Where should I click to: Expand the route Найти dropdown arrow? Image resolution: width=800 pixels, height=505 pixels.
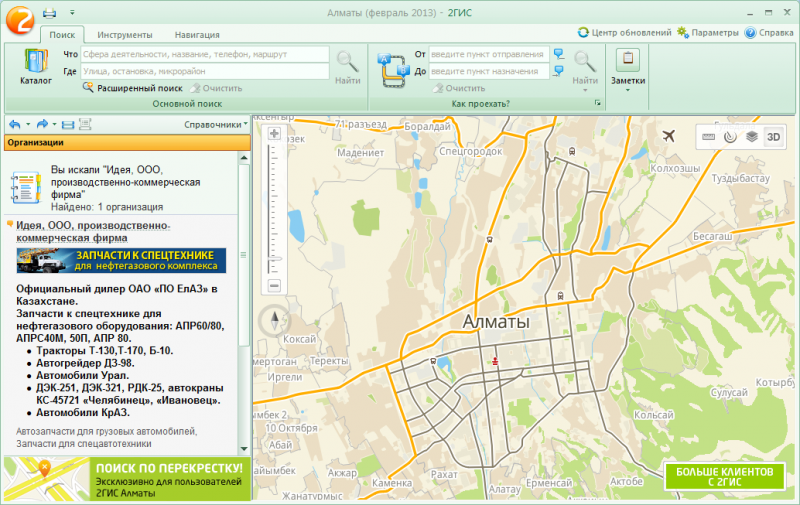(x=585, y=90)
